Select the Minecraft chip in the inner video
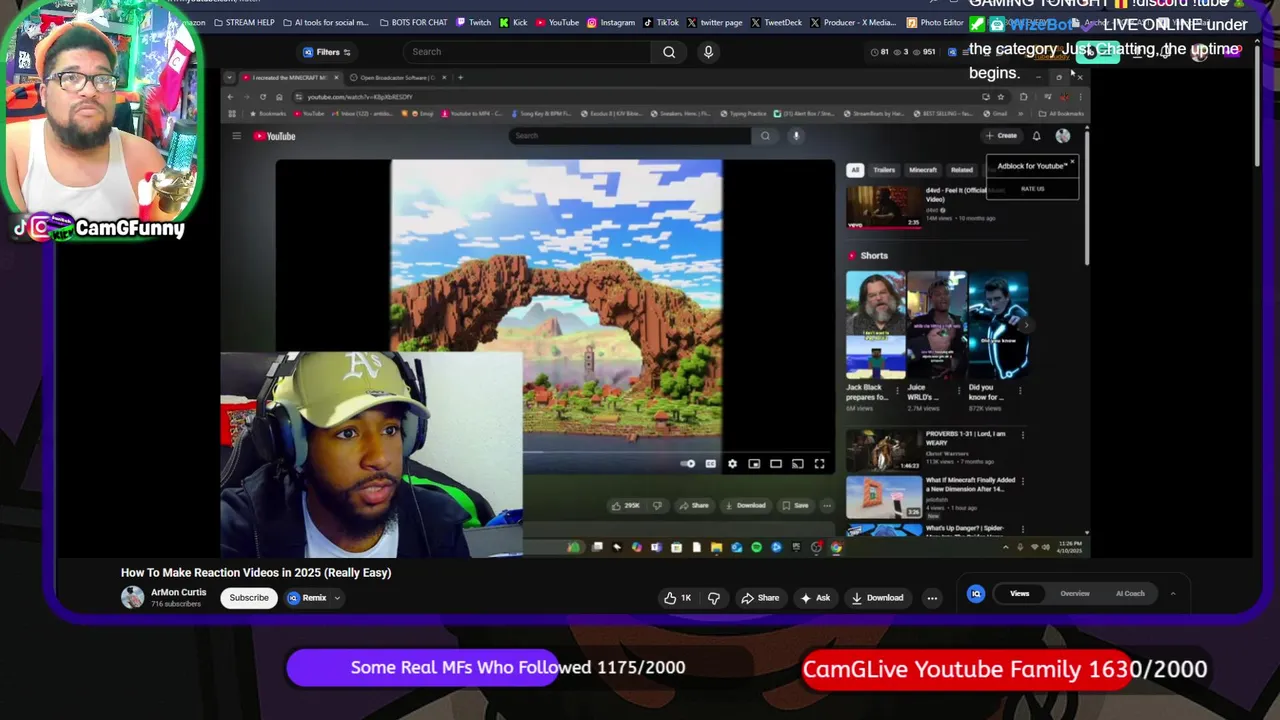The width and height of the screenshot is (1280, 720). point(923,170)
